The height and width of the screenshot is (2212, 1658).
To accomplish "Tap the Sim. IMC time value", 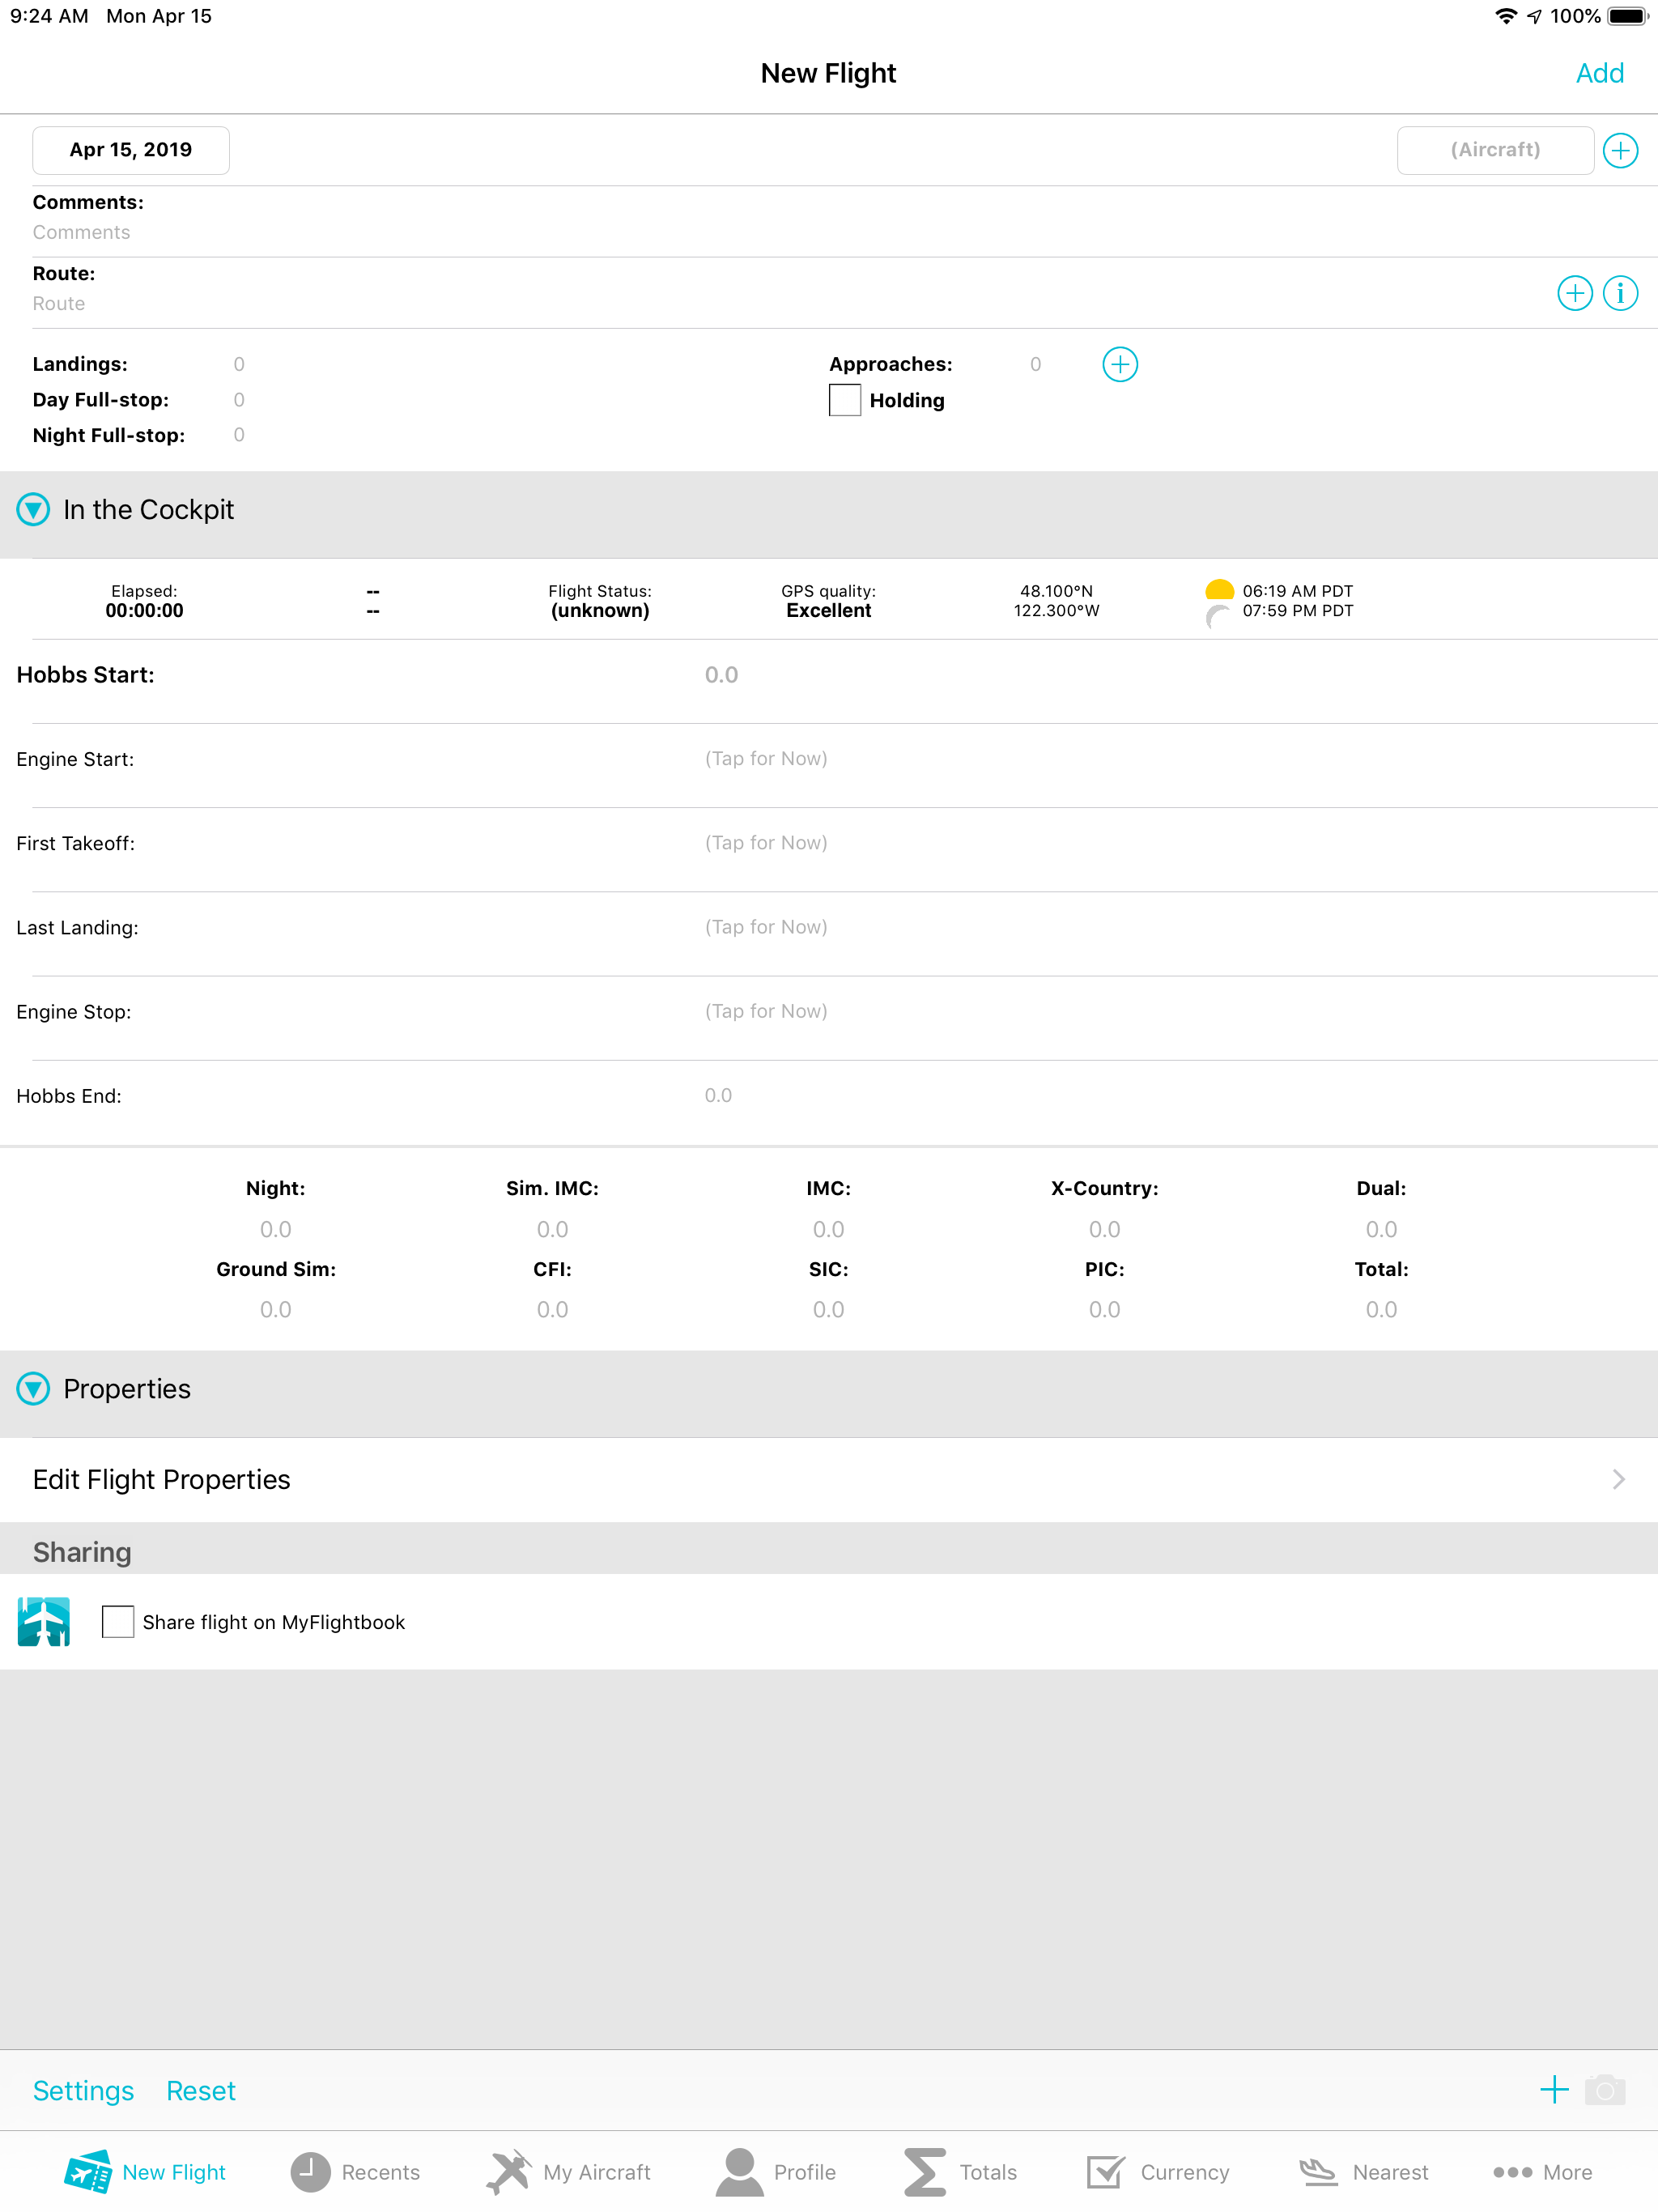I will [552, 1228].
